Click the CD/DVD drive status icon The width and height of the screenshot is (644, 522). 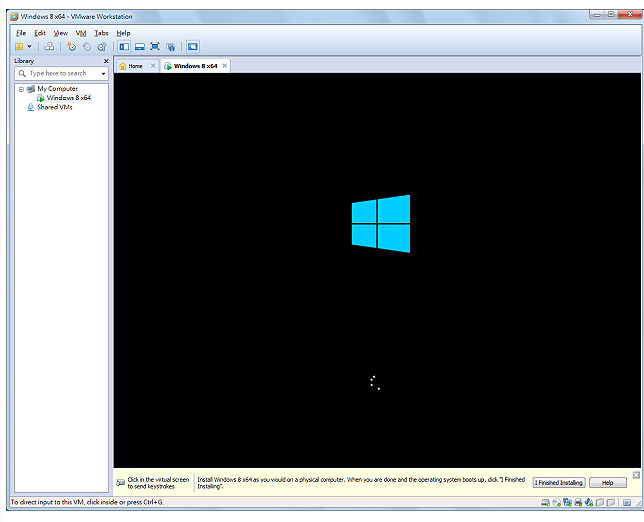click(x=557, y=503)
